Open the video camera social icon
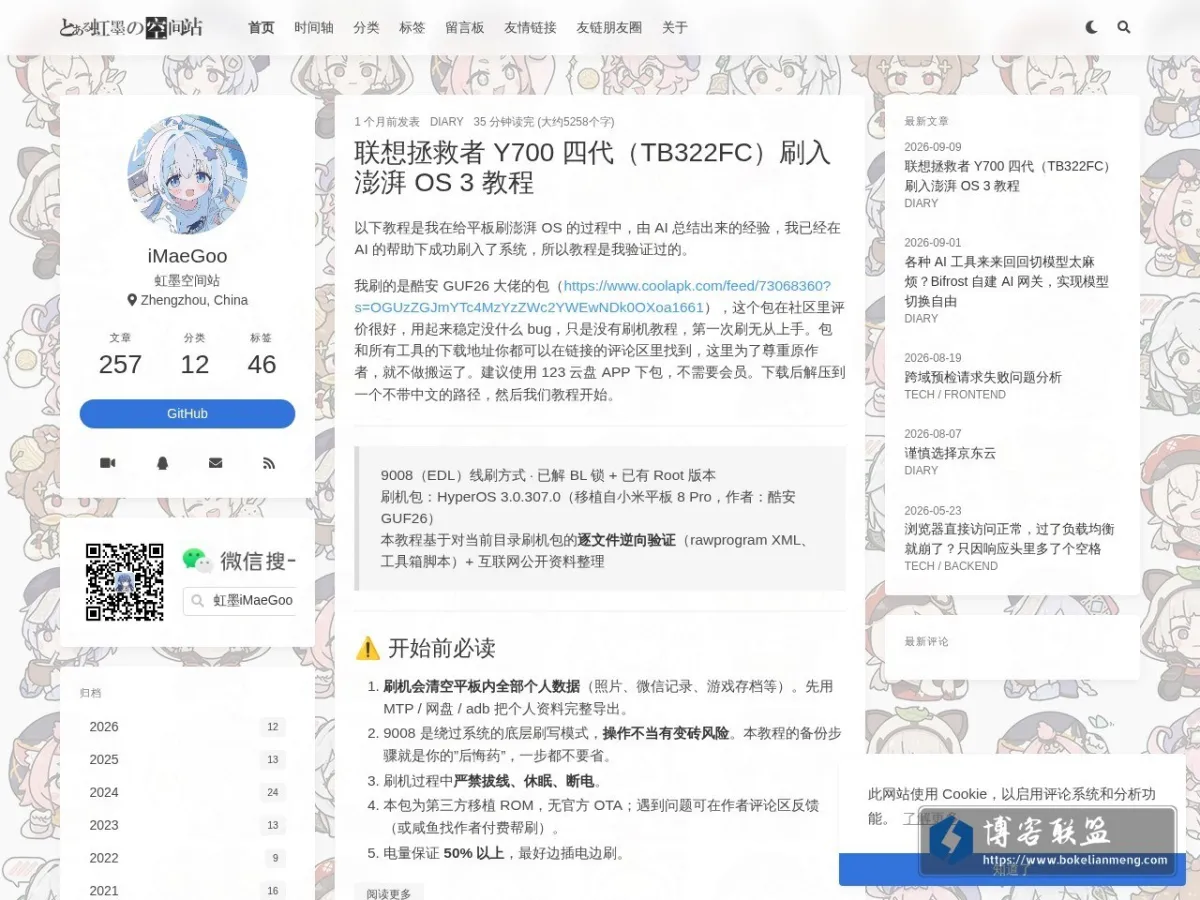Viewport: 1200px width, 900px height. click(107, 463)
